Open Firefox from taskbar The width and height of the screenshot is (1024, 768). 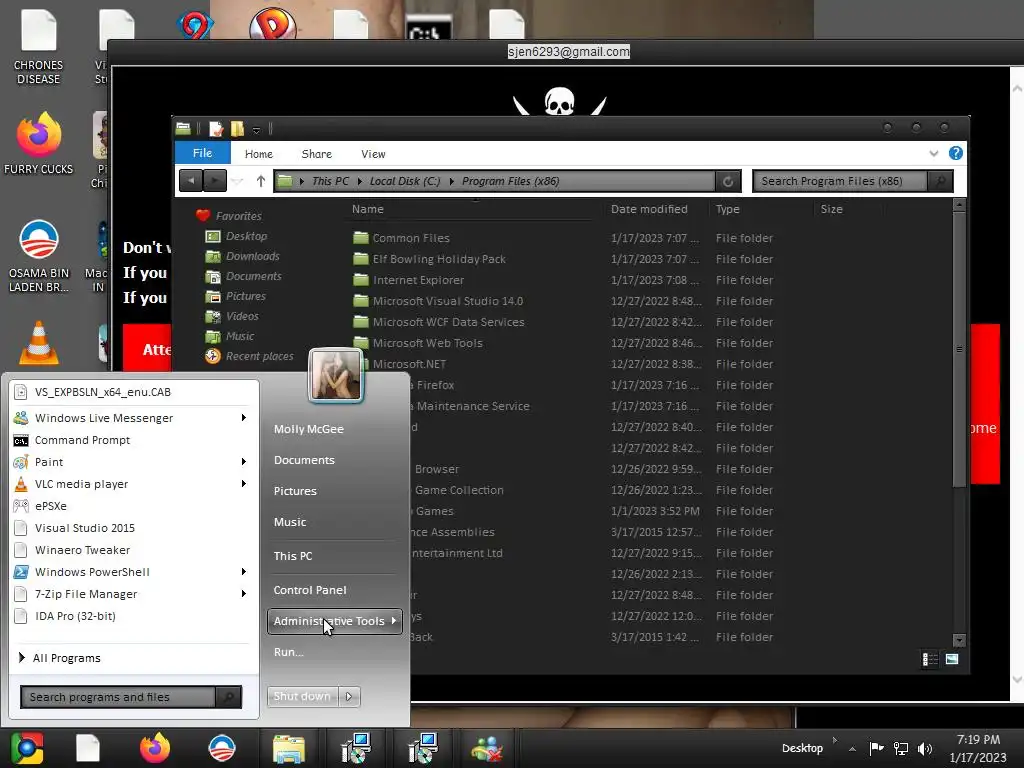(155, 748)
